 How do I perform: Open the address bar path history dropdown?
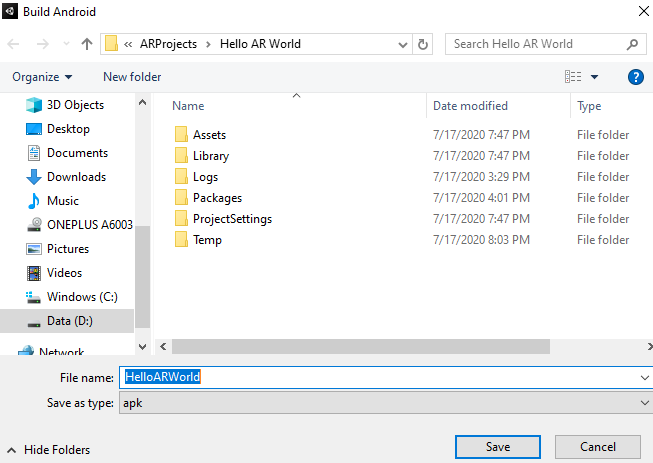(x=402, y=44)
